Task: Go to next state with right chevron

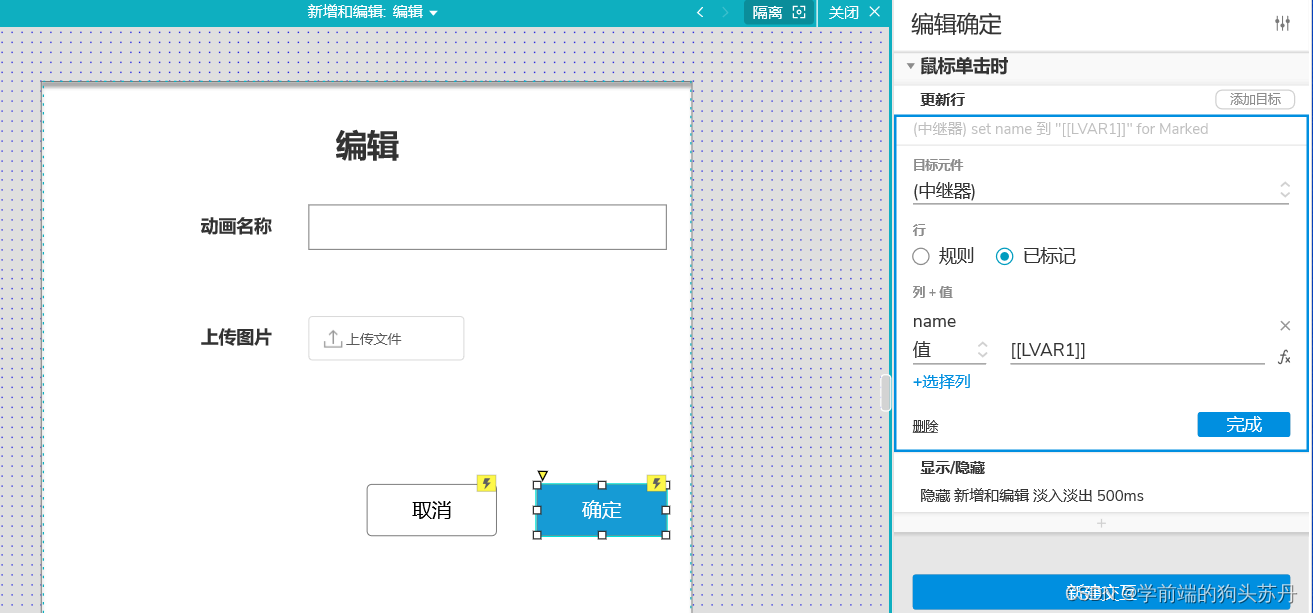Action: pyautogui.click(x=726, y=12)
